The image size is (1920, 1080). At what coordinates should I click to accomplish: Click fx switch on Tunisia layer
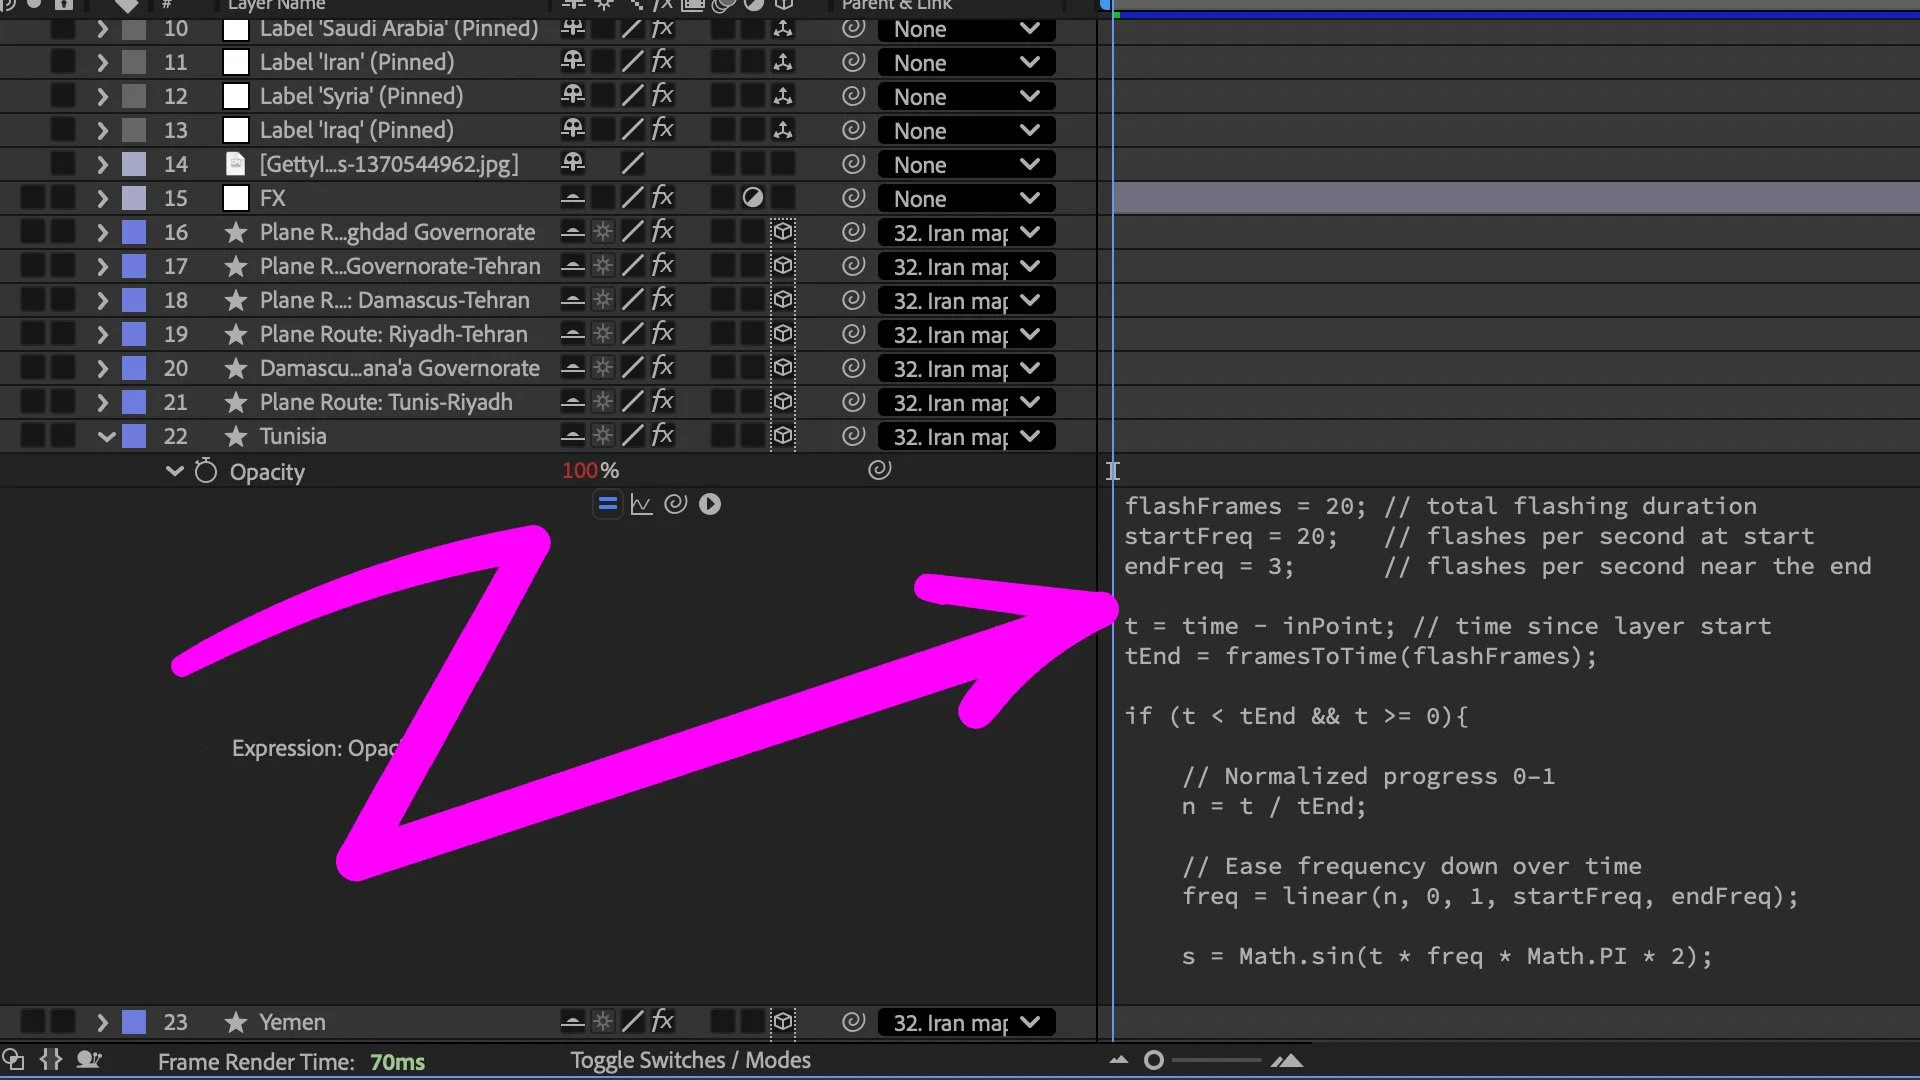(662, 436)
